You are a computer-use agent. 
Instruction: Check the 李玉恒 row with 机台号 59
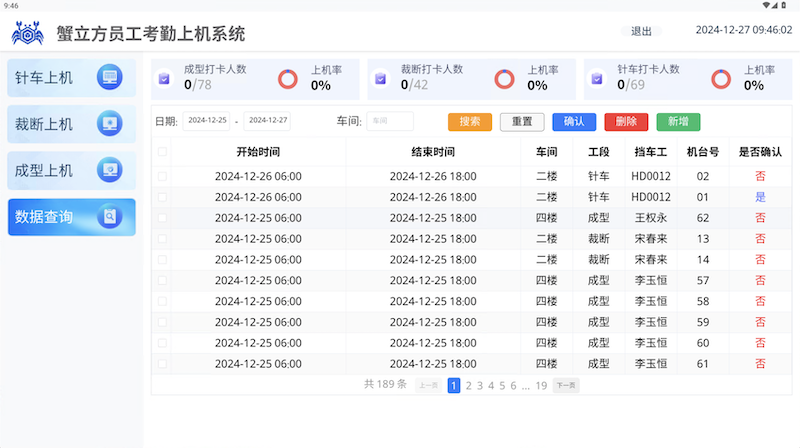[x=162, y=322]
